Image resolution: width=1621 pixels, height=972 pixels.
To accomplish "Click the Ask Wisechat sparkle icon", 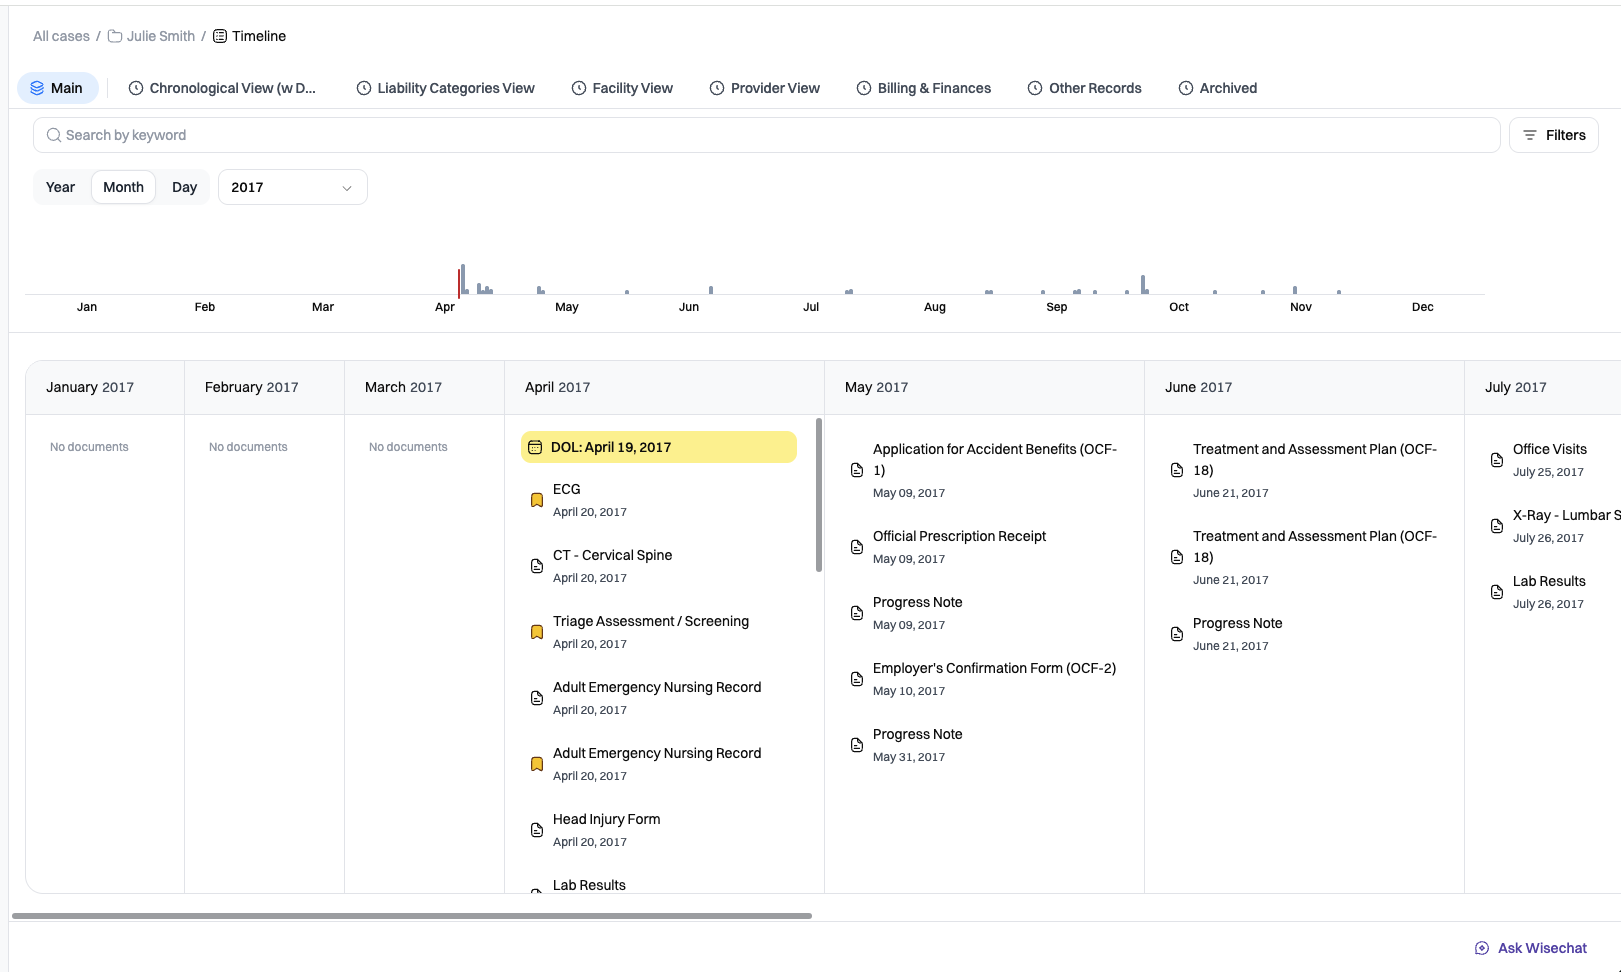I will pyautogui.click(x=1482, y=948).
